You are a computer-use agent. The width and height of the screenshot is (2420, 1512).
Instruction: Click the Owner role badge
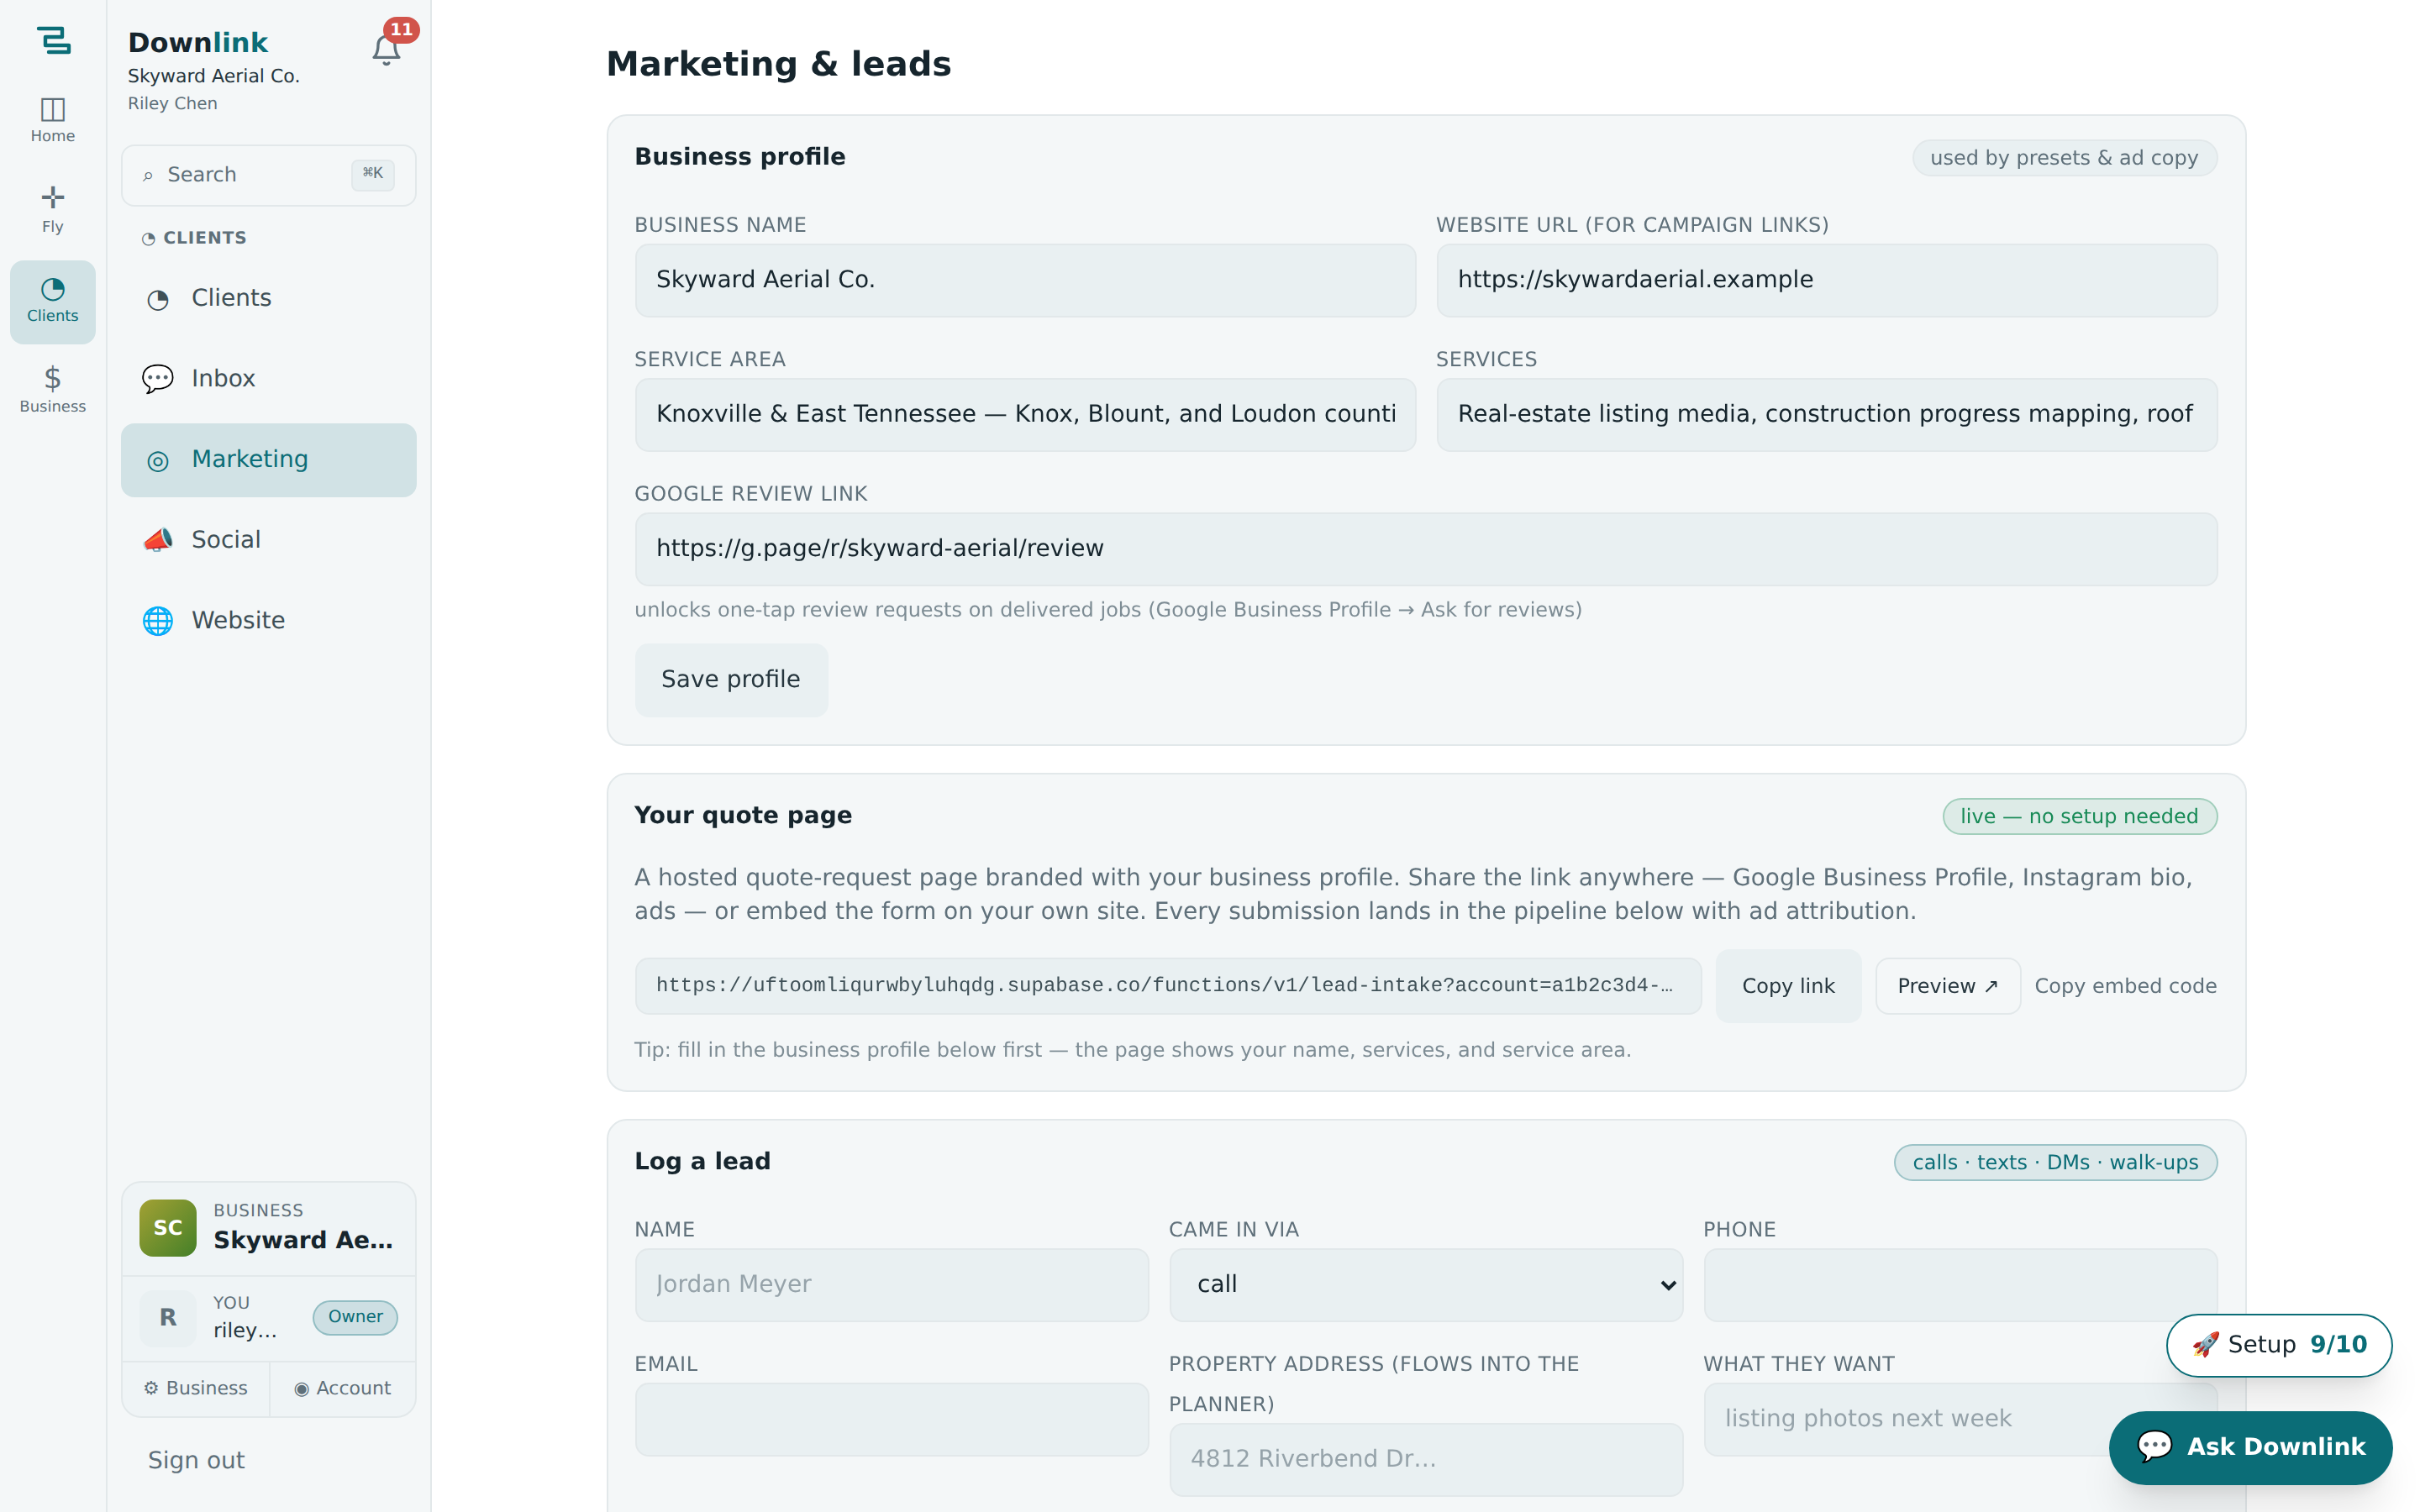(355, 1317)
